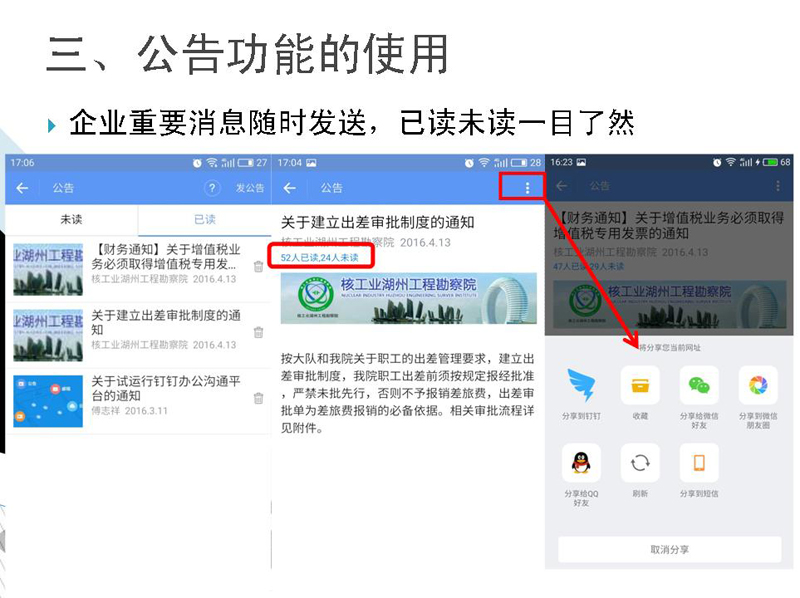Go back from the 公告 list screen
800x598 pixels.
pos(22,188)
